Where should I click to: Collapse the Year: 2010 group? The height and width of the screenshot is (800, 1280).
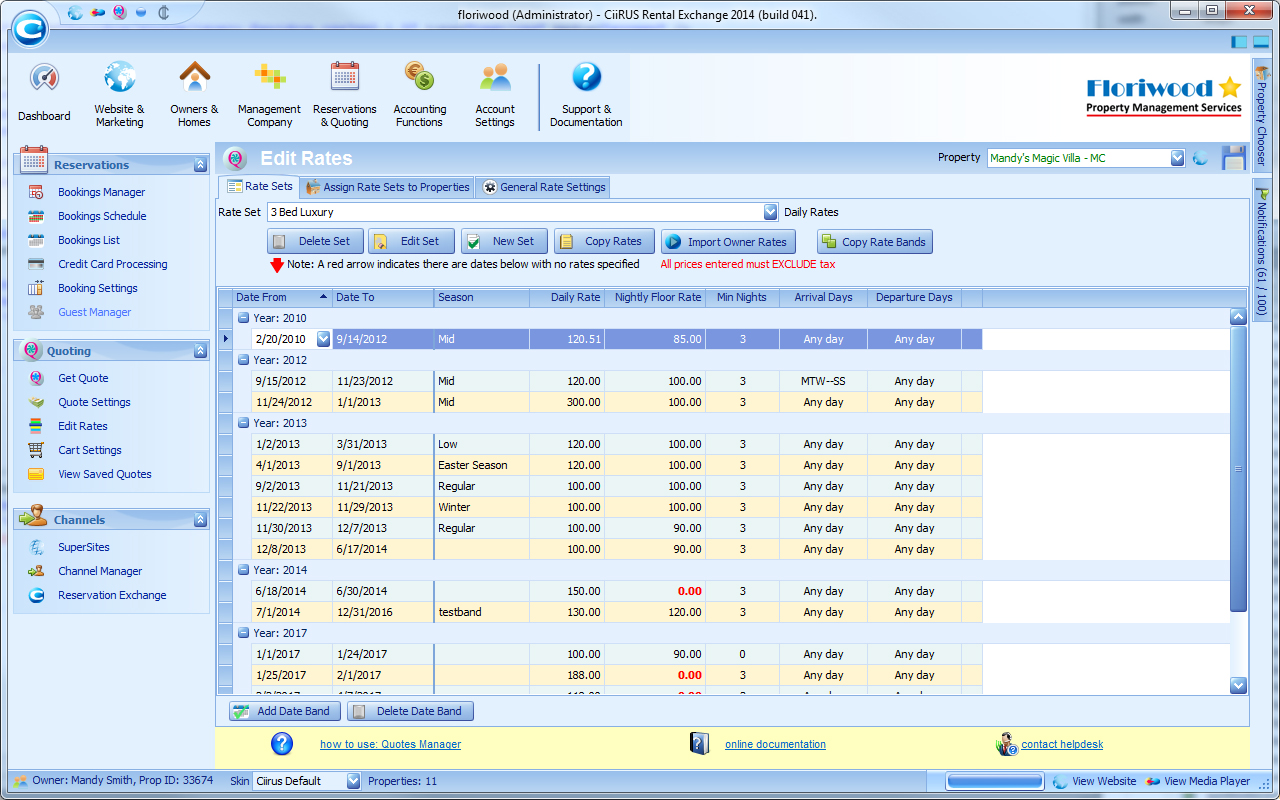243,318
